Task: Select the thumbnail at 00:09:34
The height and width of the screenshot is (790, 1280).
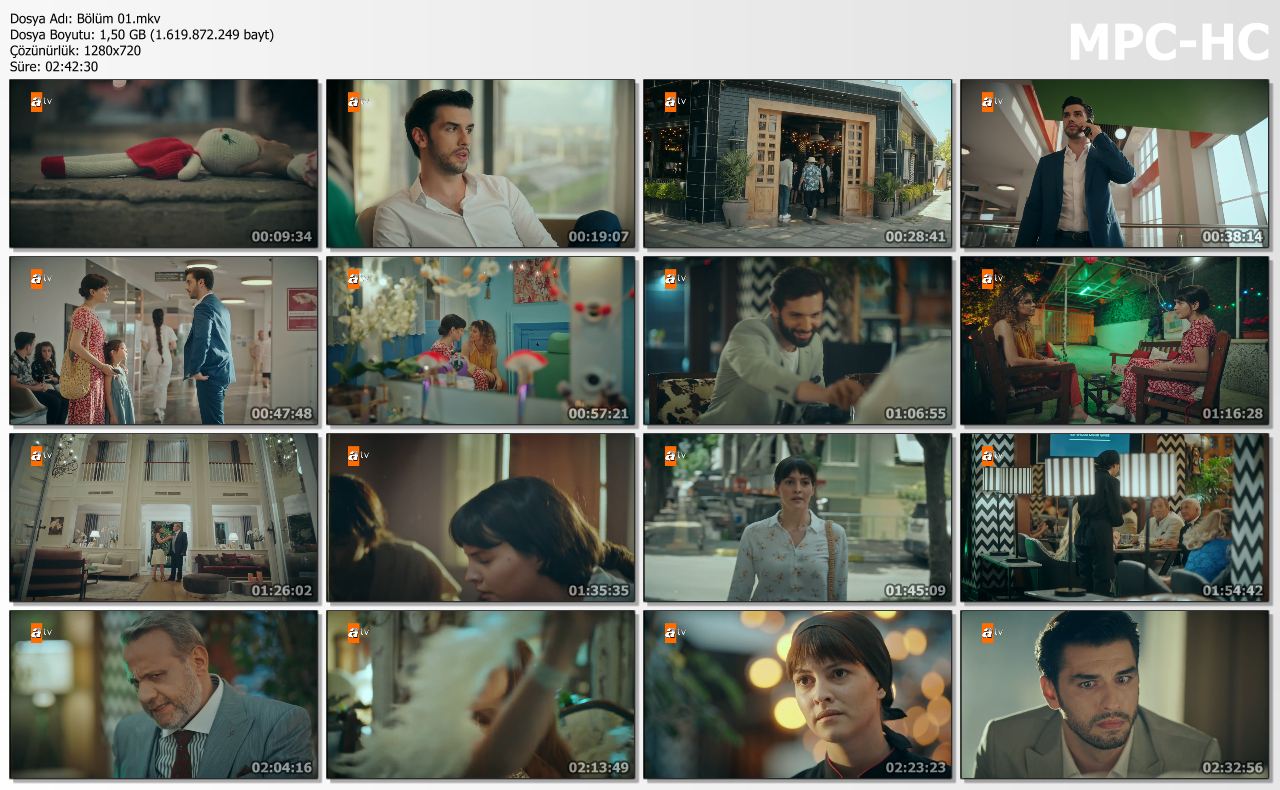Action: click(164, 164)
